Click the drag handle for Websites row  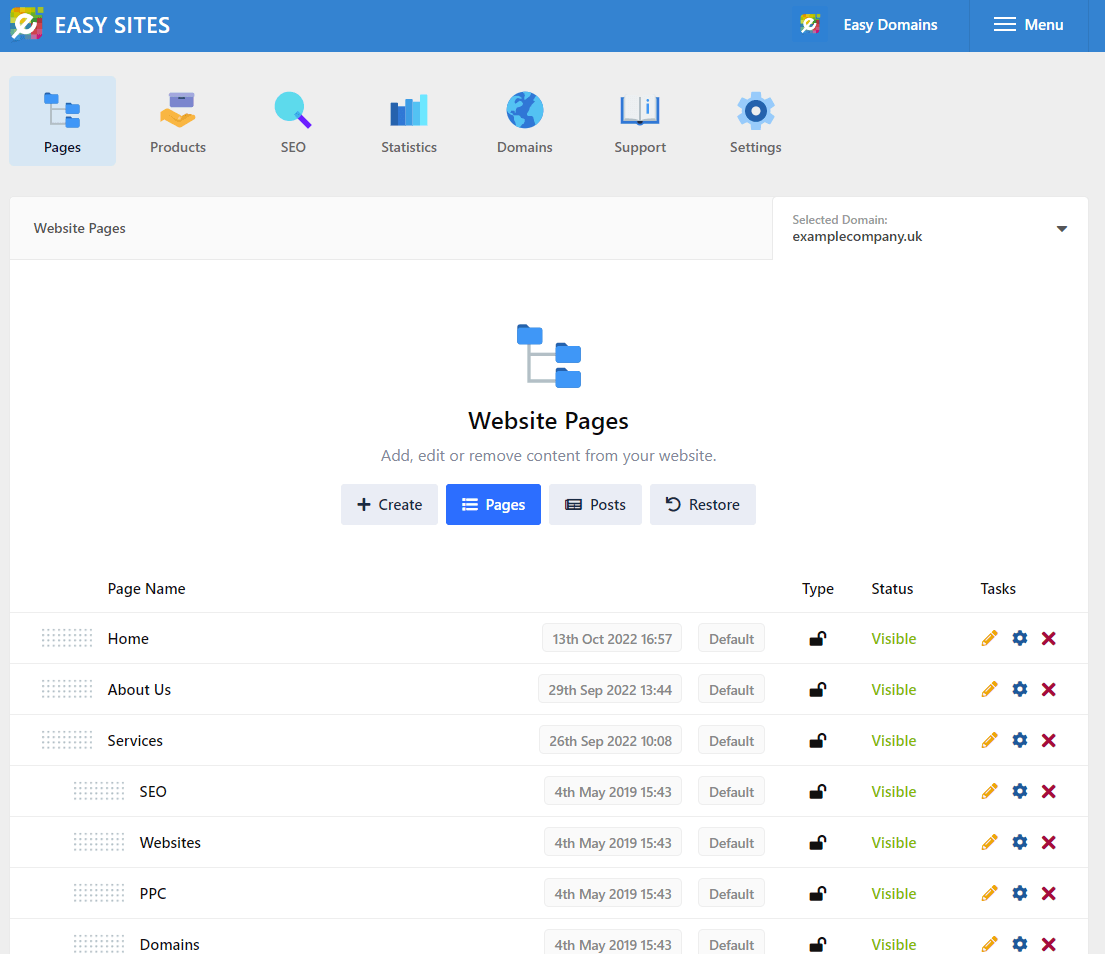click(99, 842)
